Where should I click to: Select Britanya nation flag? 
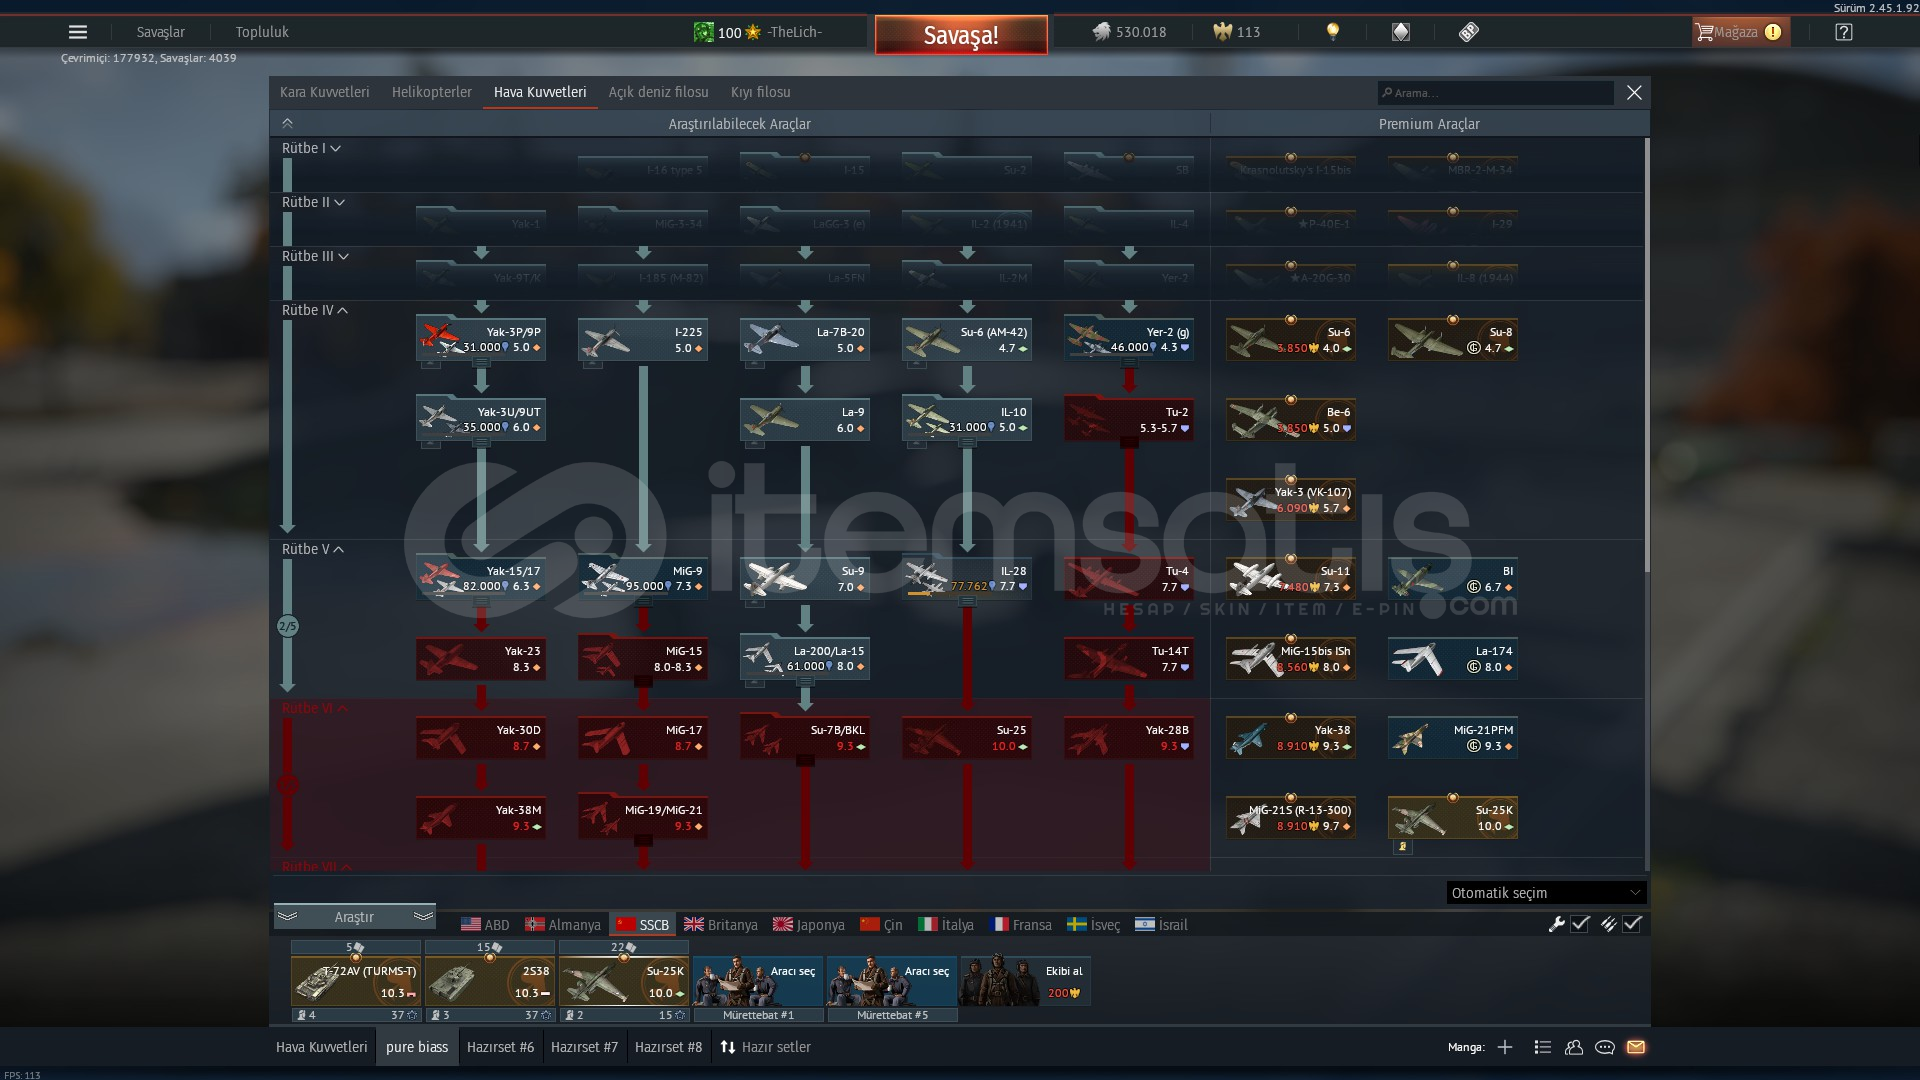pyautogui.click(x=721, y=925)
